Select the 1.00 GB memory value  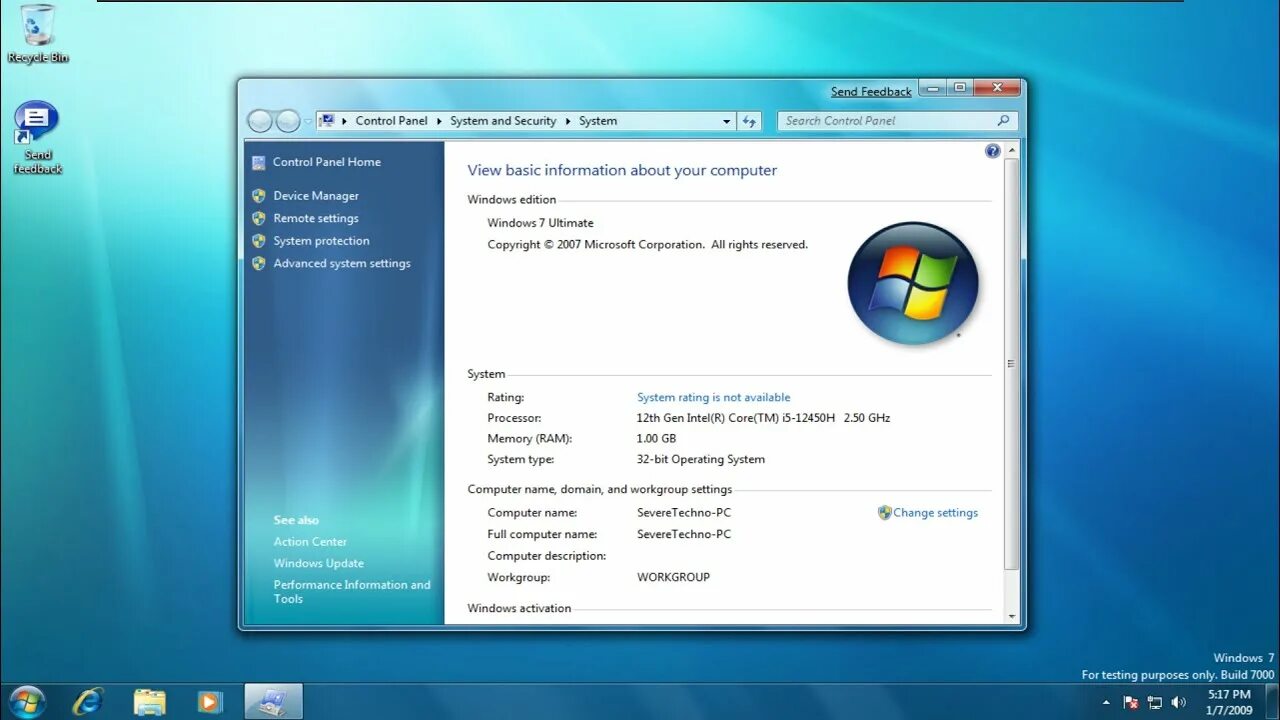click(x=656, y=439)
